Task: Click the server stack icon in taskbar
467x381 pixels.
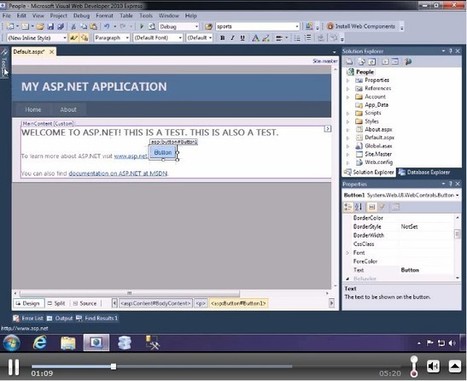Action: coord(124,343)
